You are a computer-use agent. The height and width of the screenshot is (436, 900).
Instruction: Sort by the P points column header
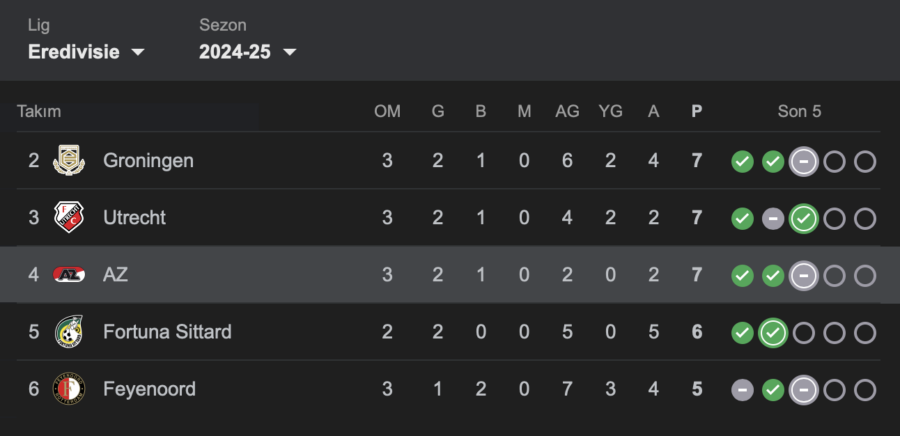coord(696,111)
